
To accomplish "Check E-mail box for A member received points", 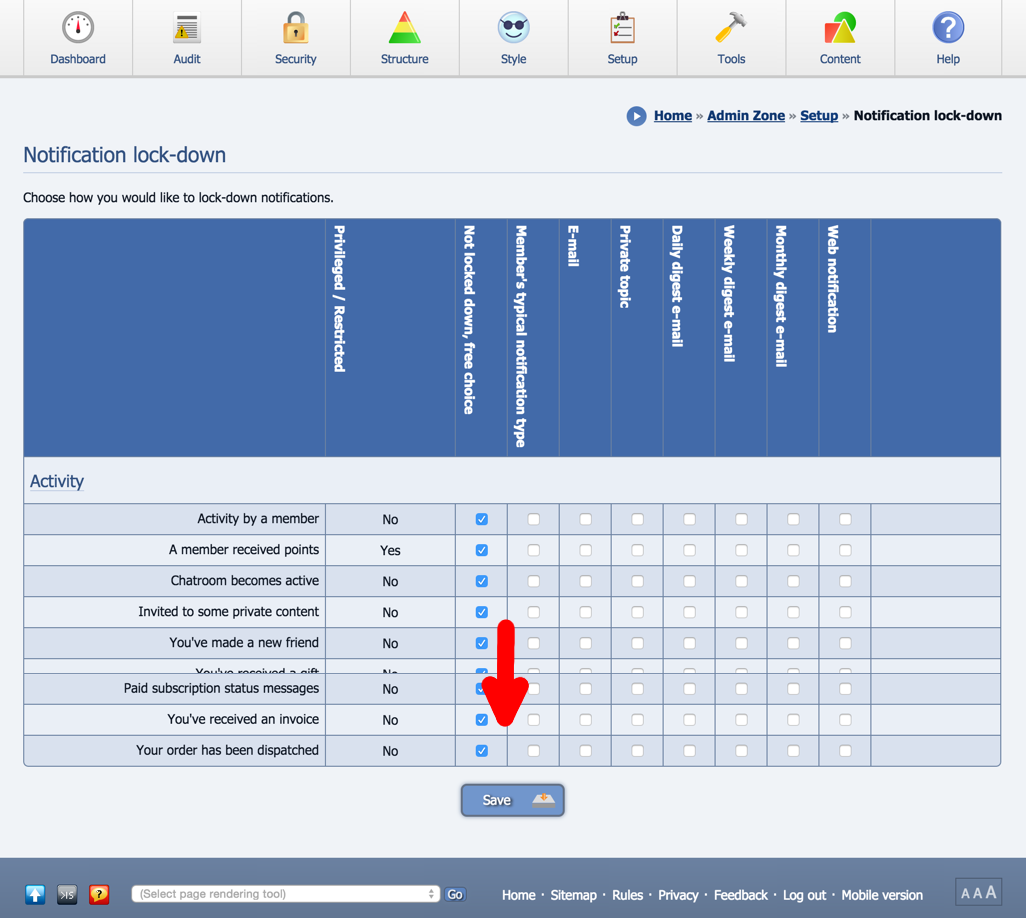I will click(x=586, y=550).
